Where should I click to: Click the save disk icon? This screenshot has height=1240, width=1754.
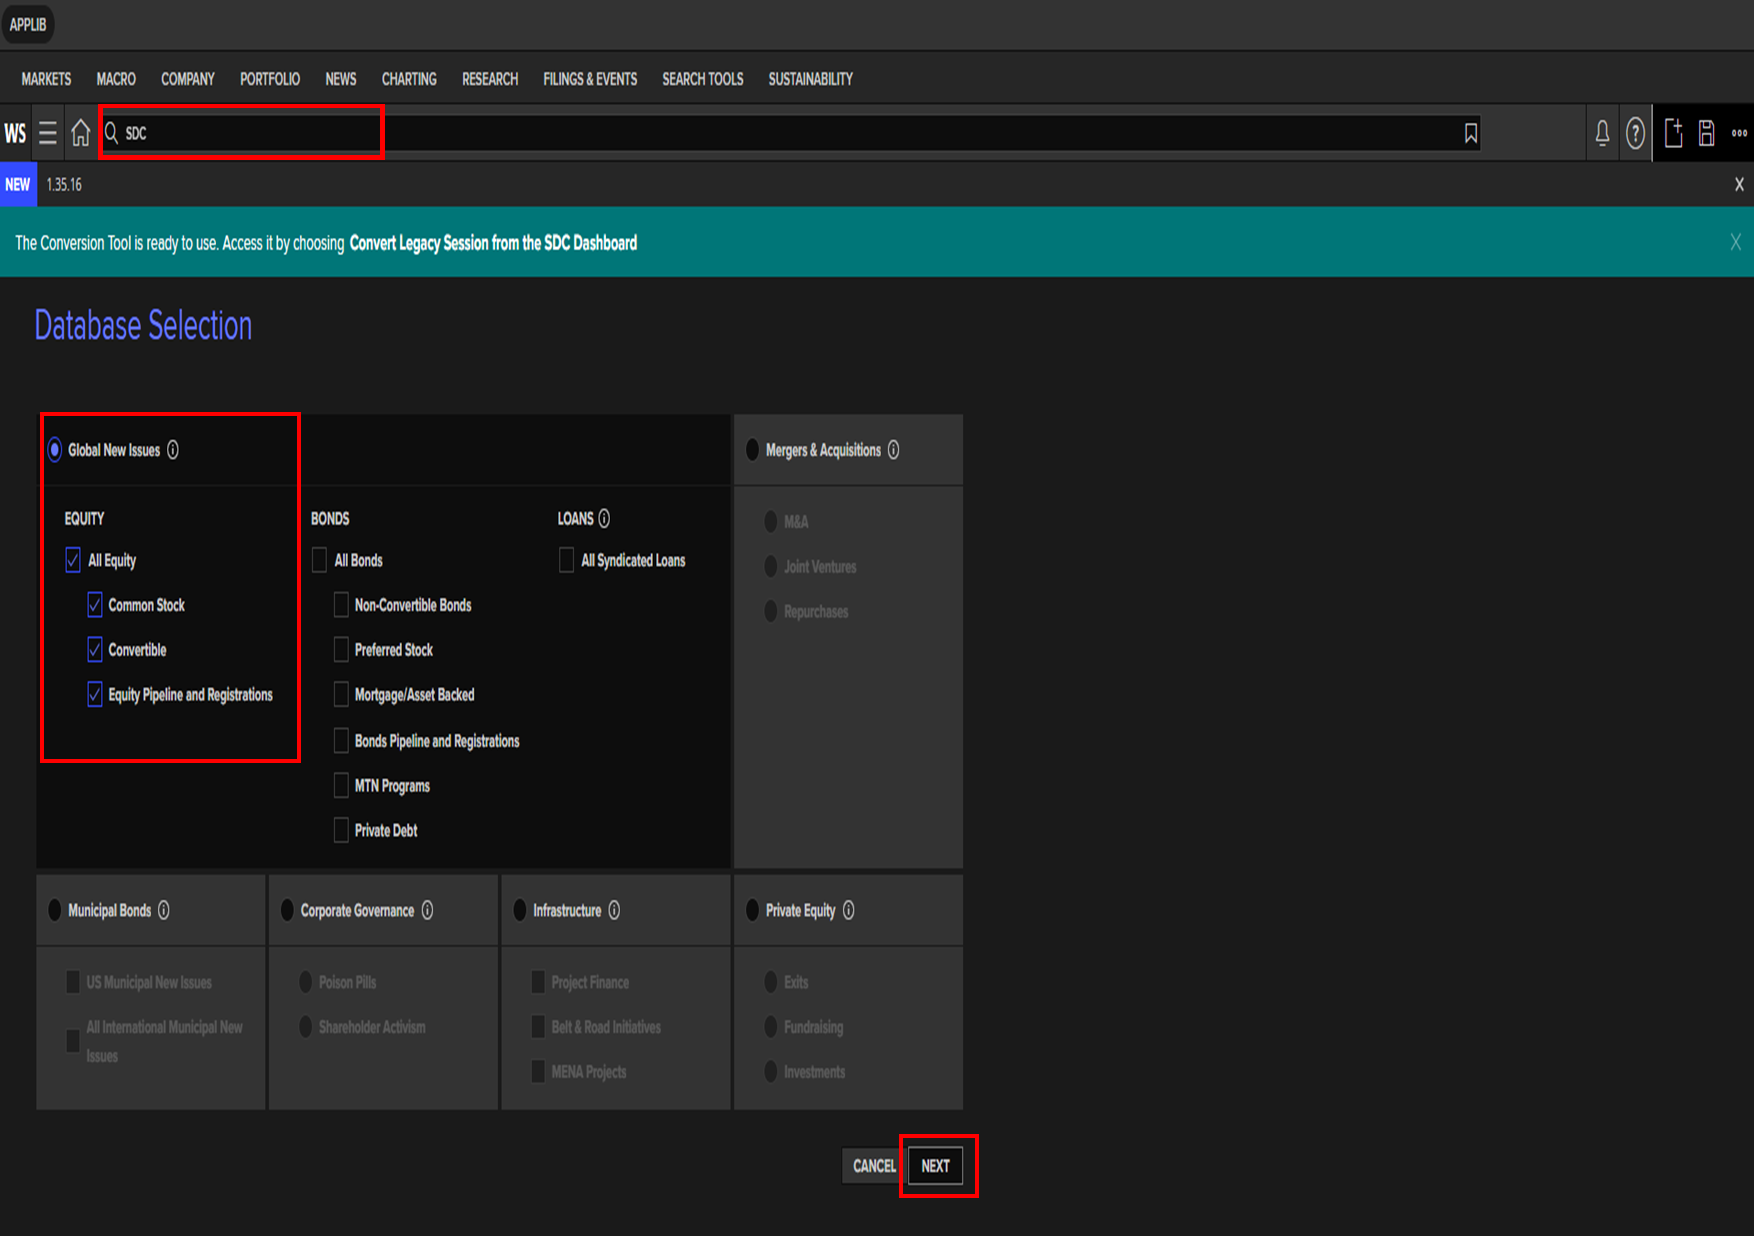tap(1707, 133)
